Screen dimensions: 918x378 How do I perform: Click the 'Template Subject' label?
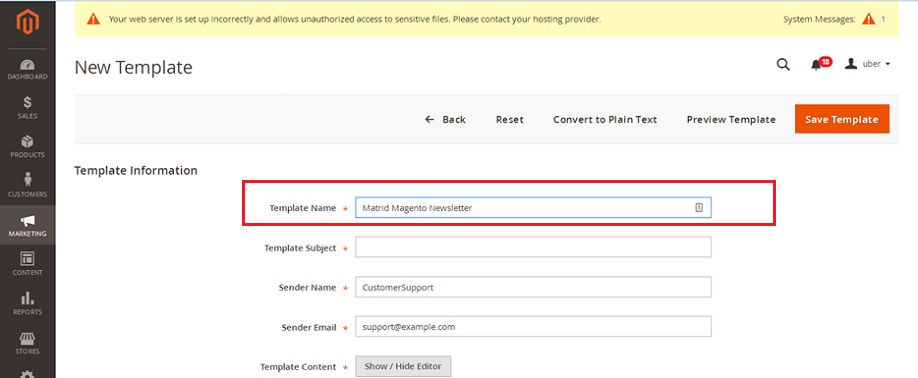pos(300,248)
